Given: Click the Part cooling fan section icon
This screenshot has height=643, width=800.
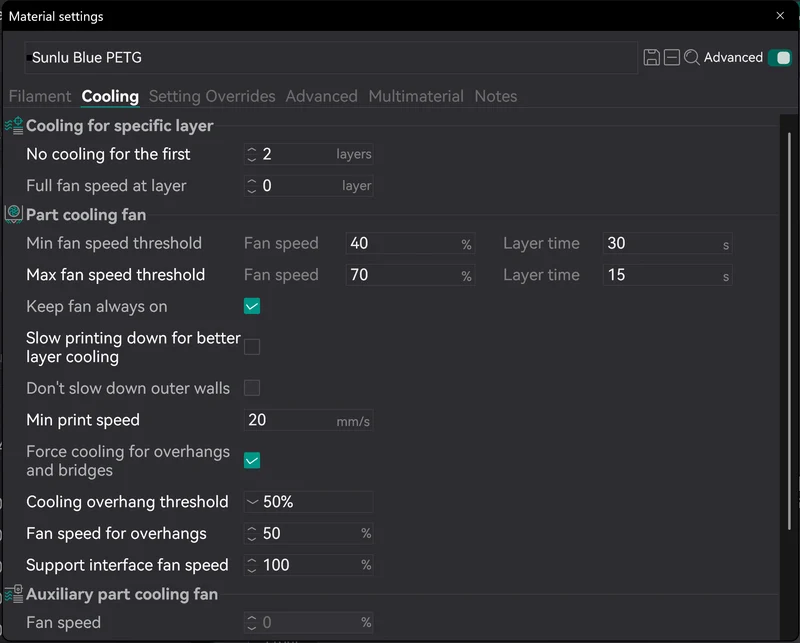Looking at the screenshot, I should pyautogui.click(x=14, y=214).
